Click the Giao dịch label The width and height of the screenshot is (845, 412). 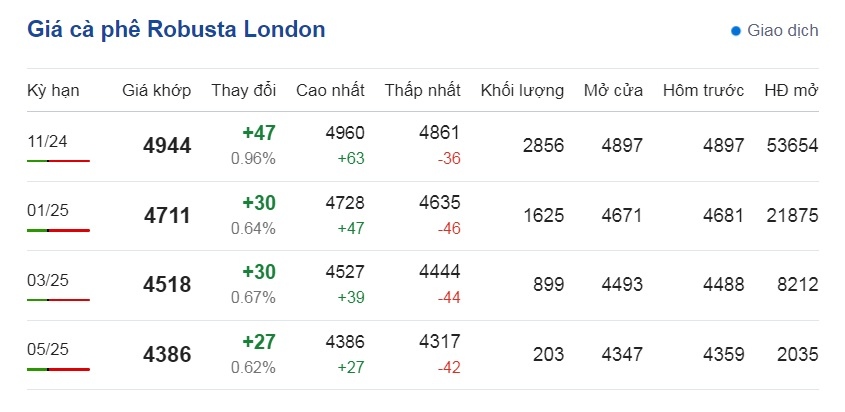[782, 31]
